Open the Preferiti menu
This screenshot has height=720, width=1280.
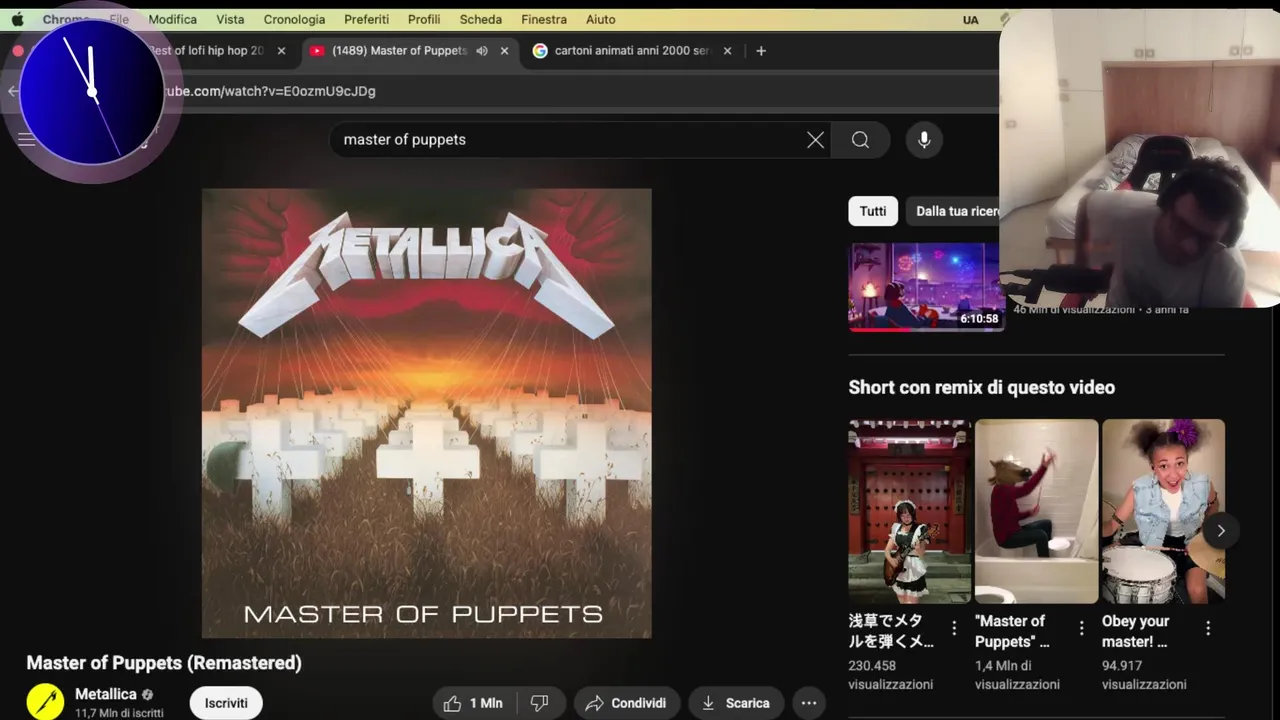366,19
